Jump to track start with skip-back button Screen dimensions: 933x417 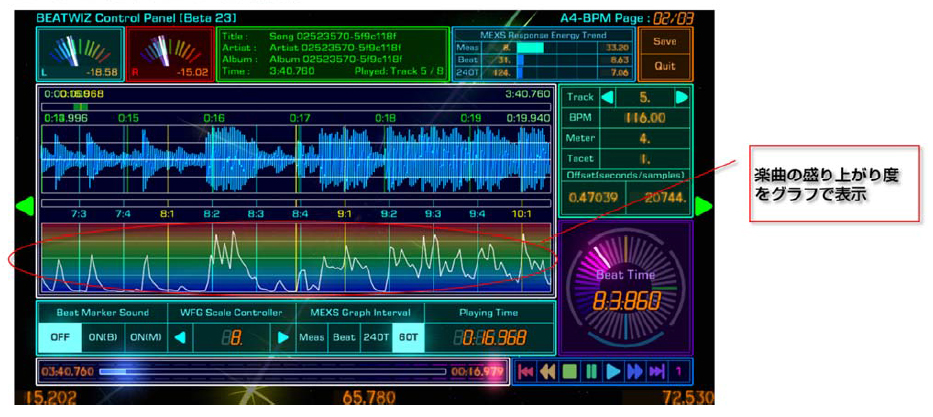click(525, 372)
